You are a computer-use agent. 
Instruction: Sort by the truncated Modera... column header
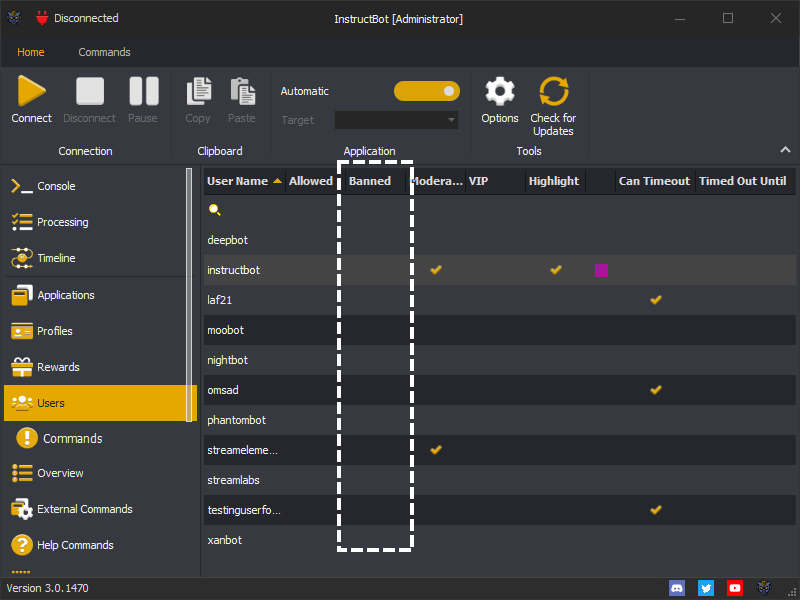435,181
